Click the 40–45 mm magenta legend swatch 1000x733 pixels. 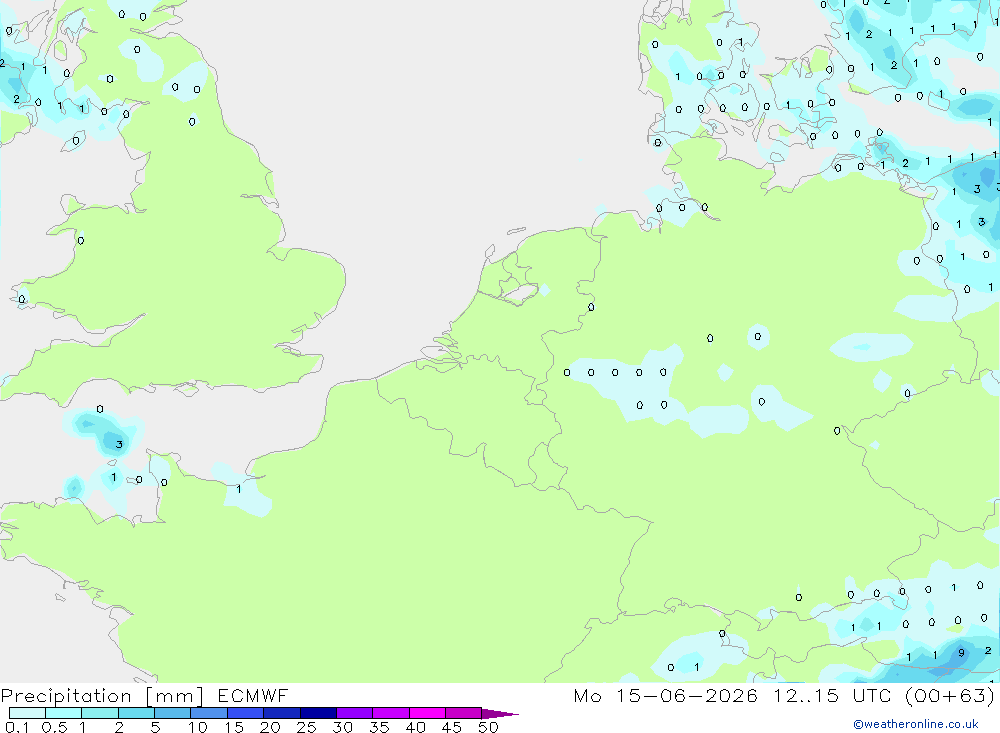(427, 713)
